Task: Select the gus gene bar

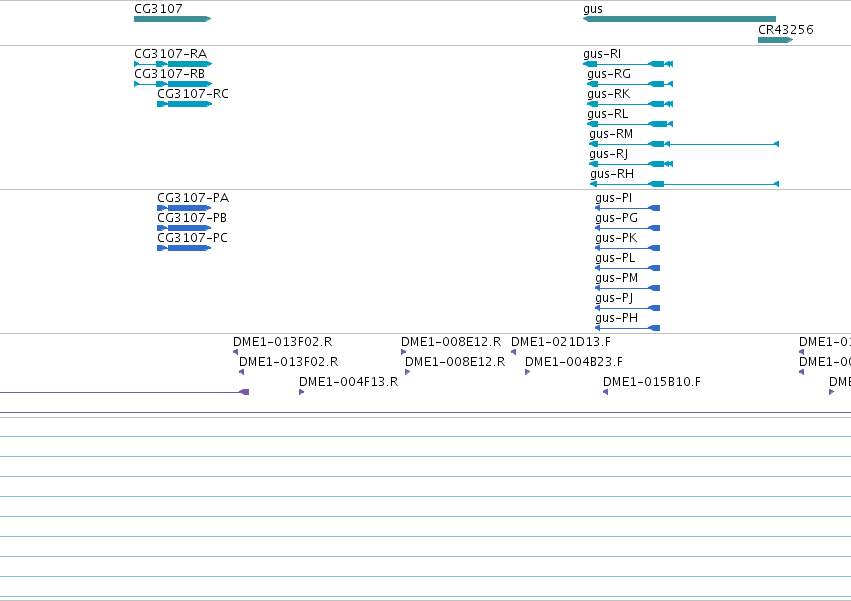Action: tap(679, 19)
